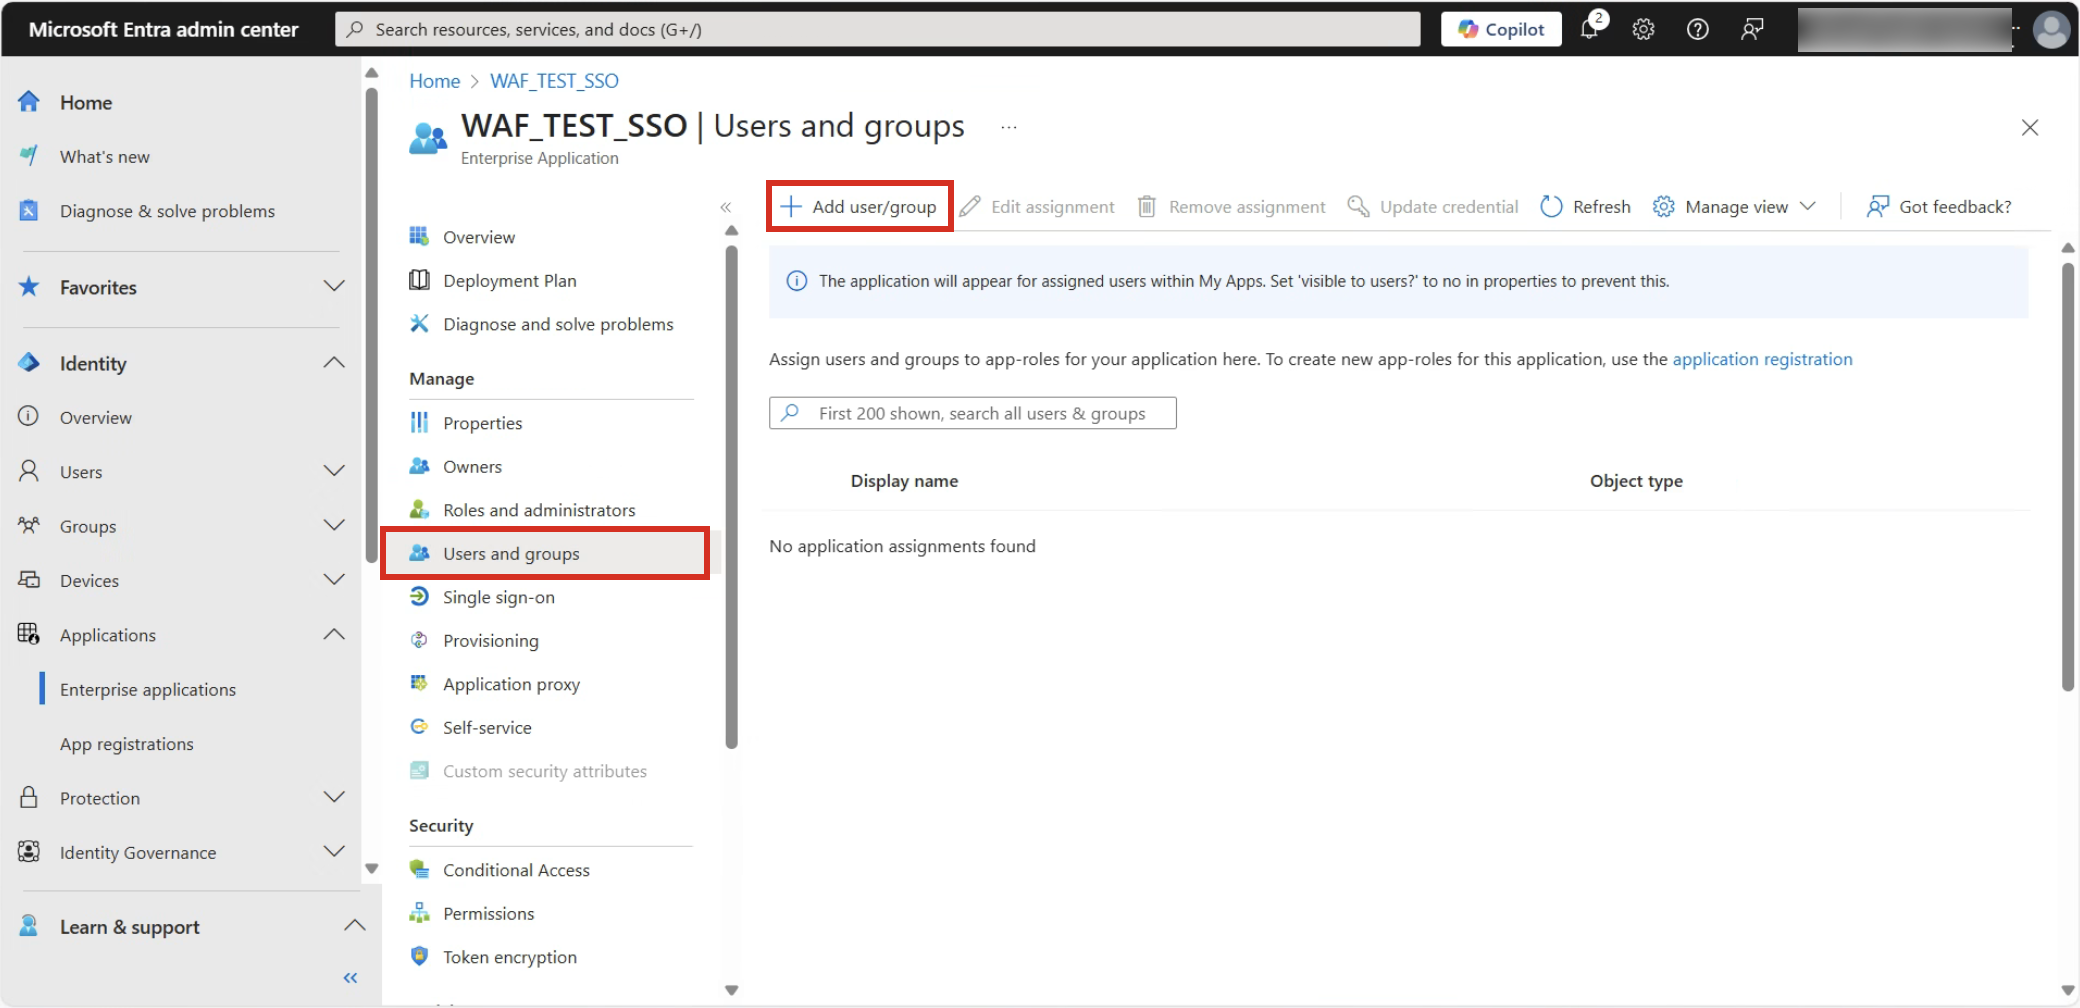Open the user account avatar

(x=2051, y=29)
